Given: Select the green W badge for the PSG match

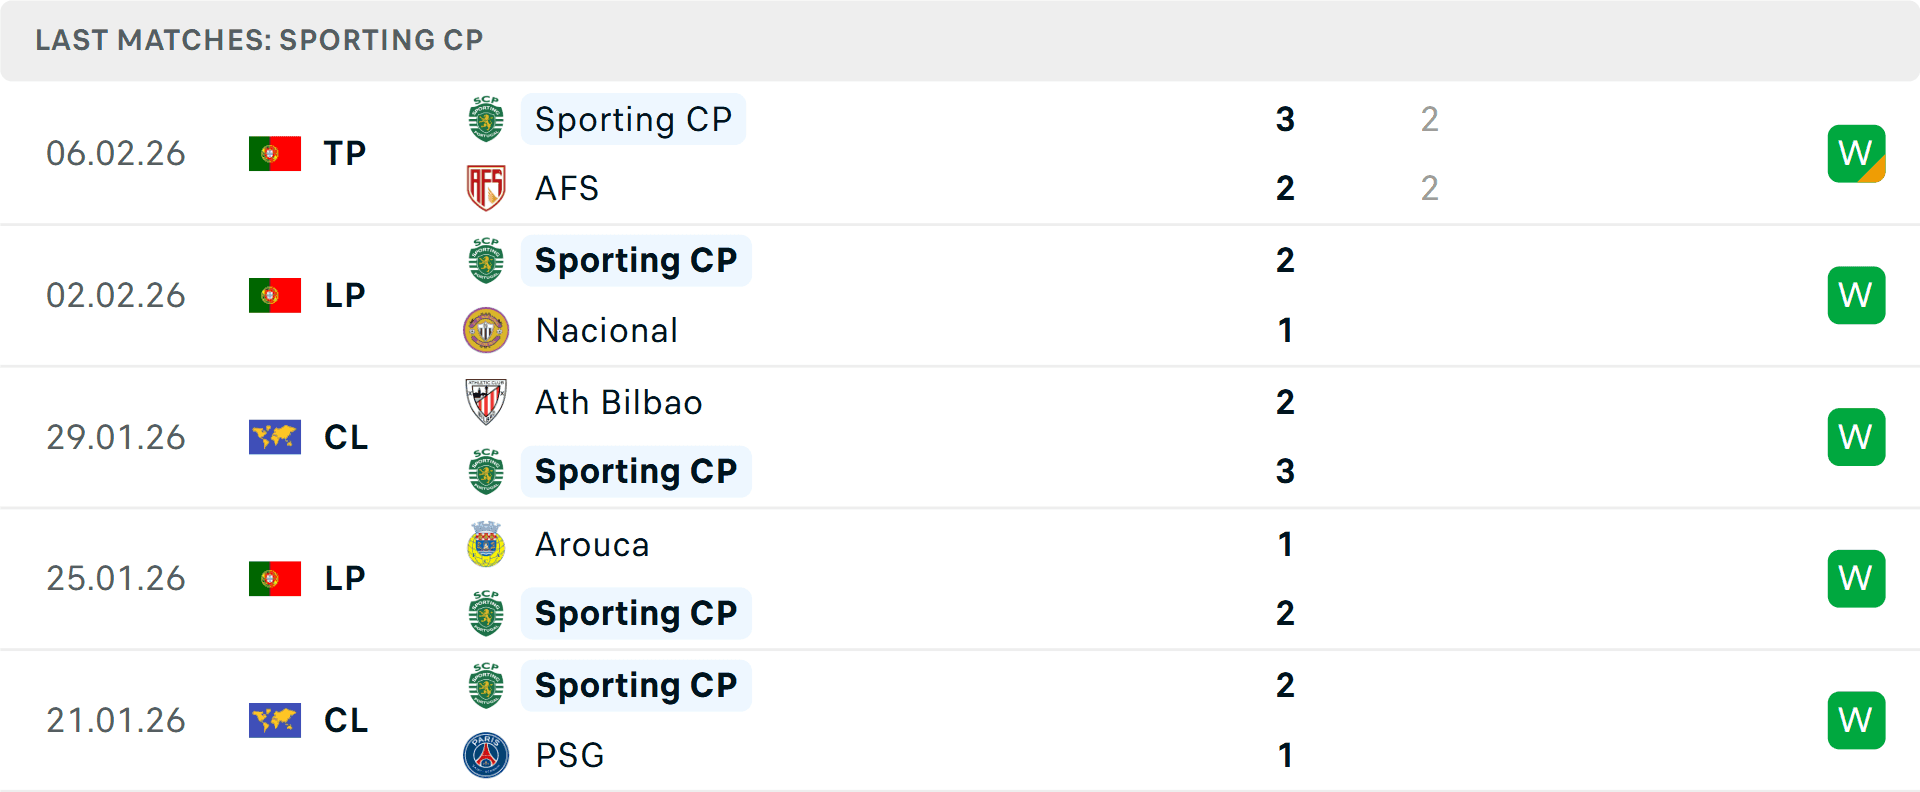Looking at the screenshot, I should (1856, 720).
